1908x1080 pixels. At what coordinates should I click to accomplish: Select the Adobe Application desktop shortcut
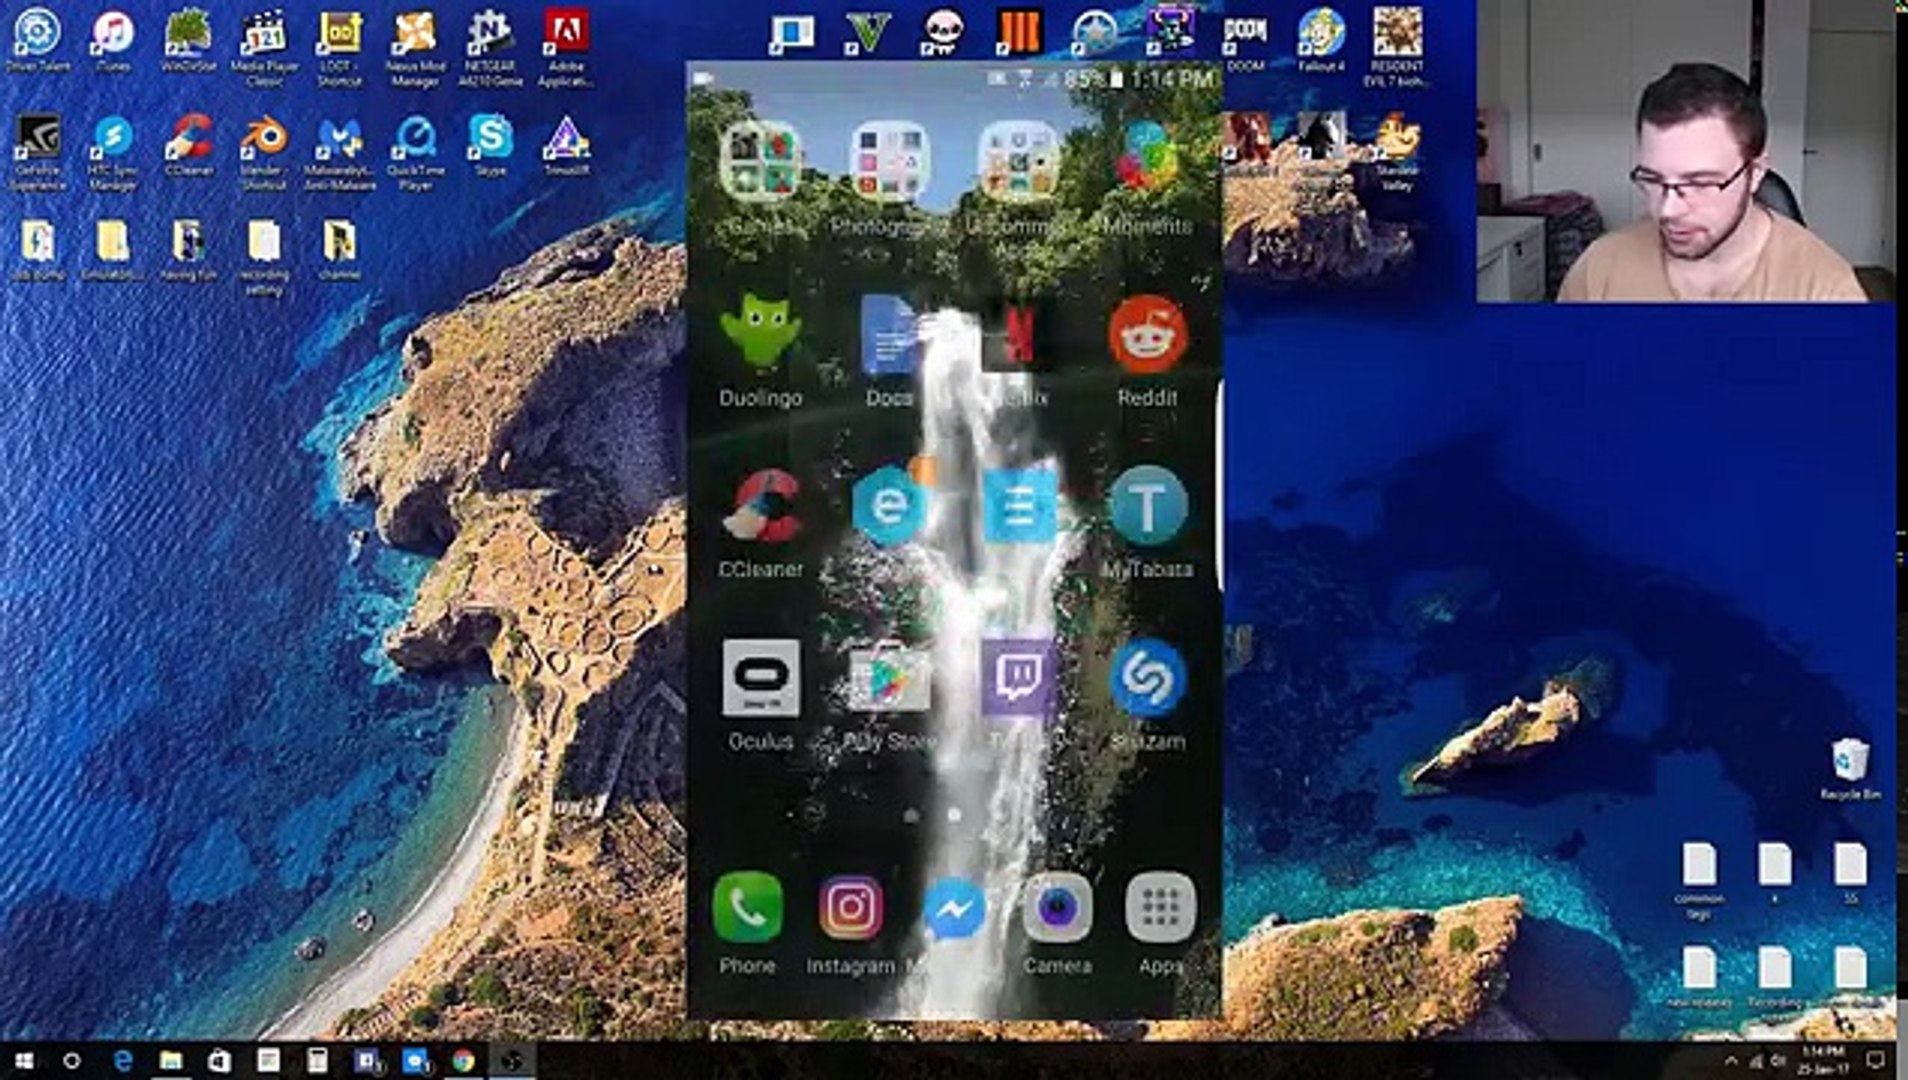pos(566,46)
